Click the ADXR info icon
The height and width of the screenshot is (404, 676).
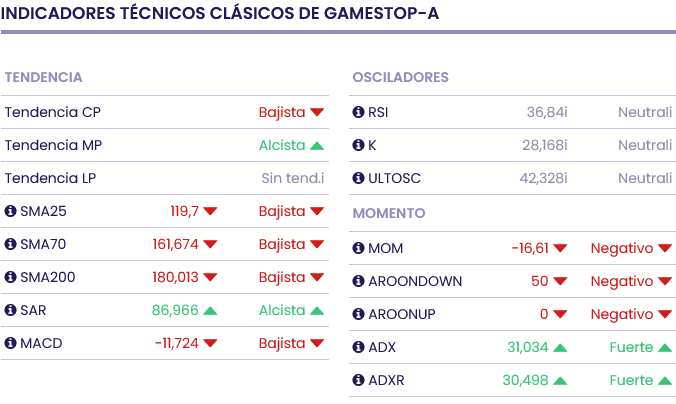pyautogui.click(x=359, y=380)
